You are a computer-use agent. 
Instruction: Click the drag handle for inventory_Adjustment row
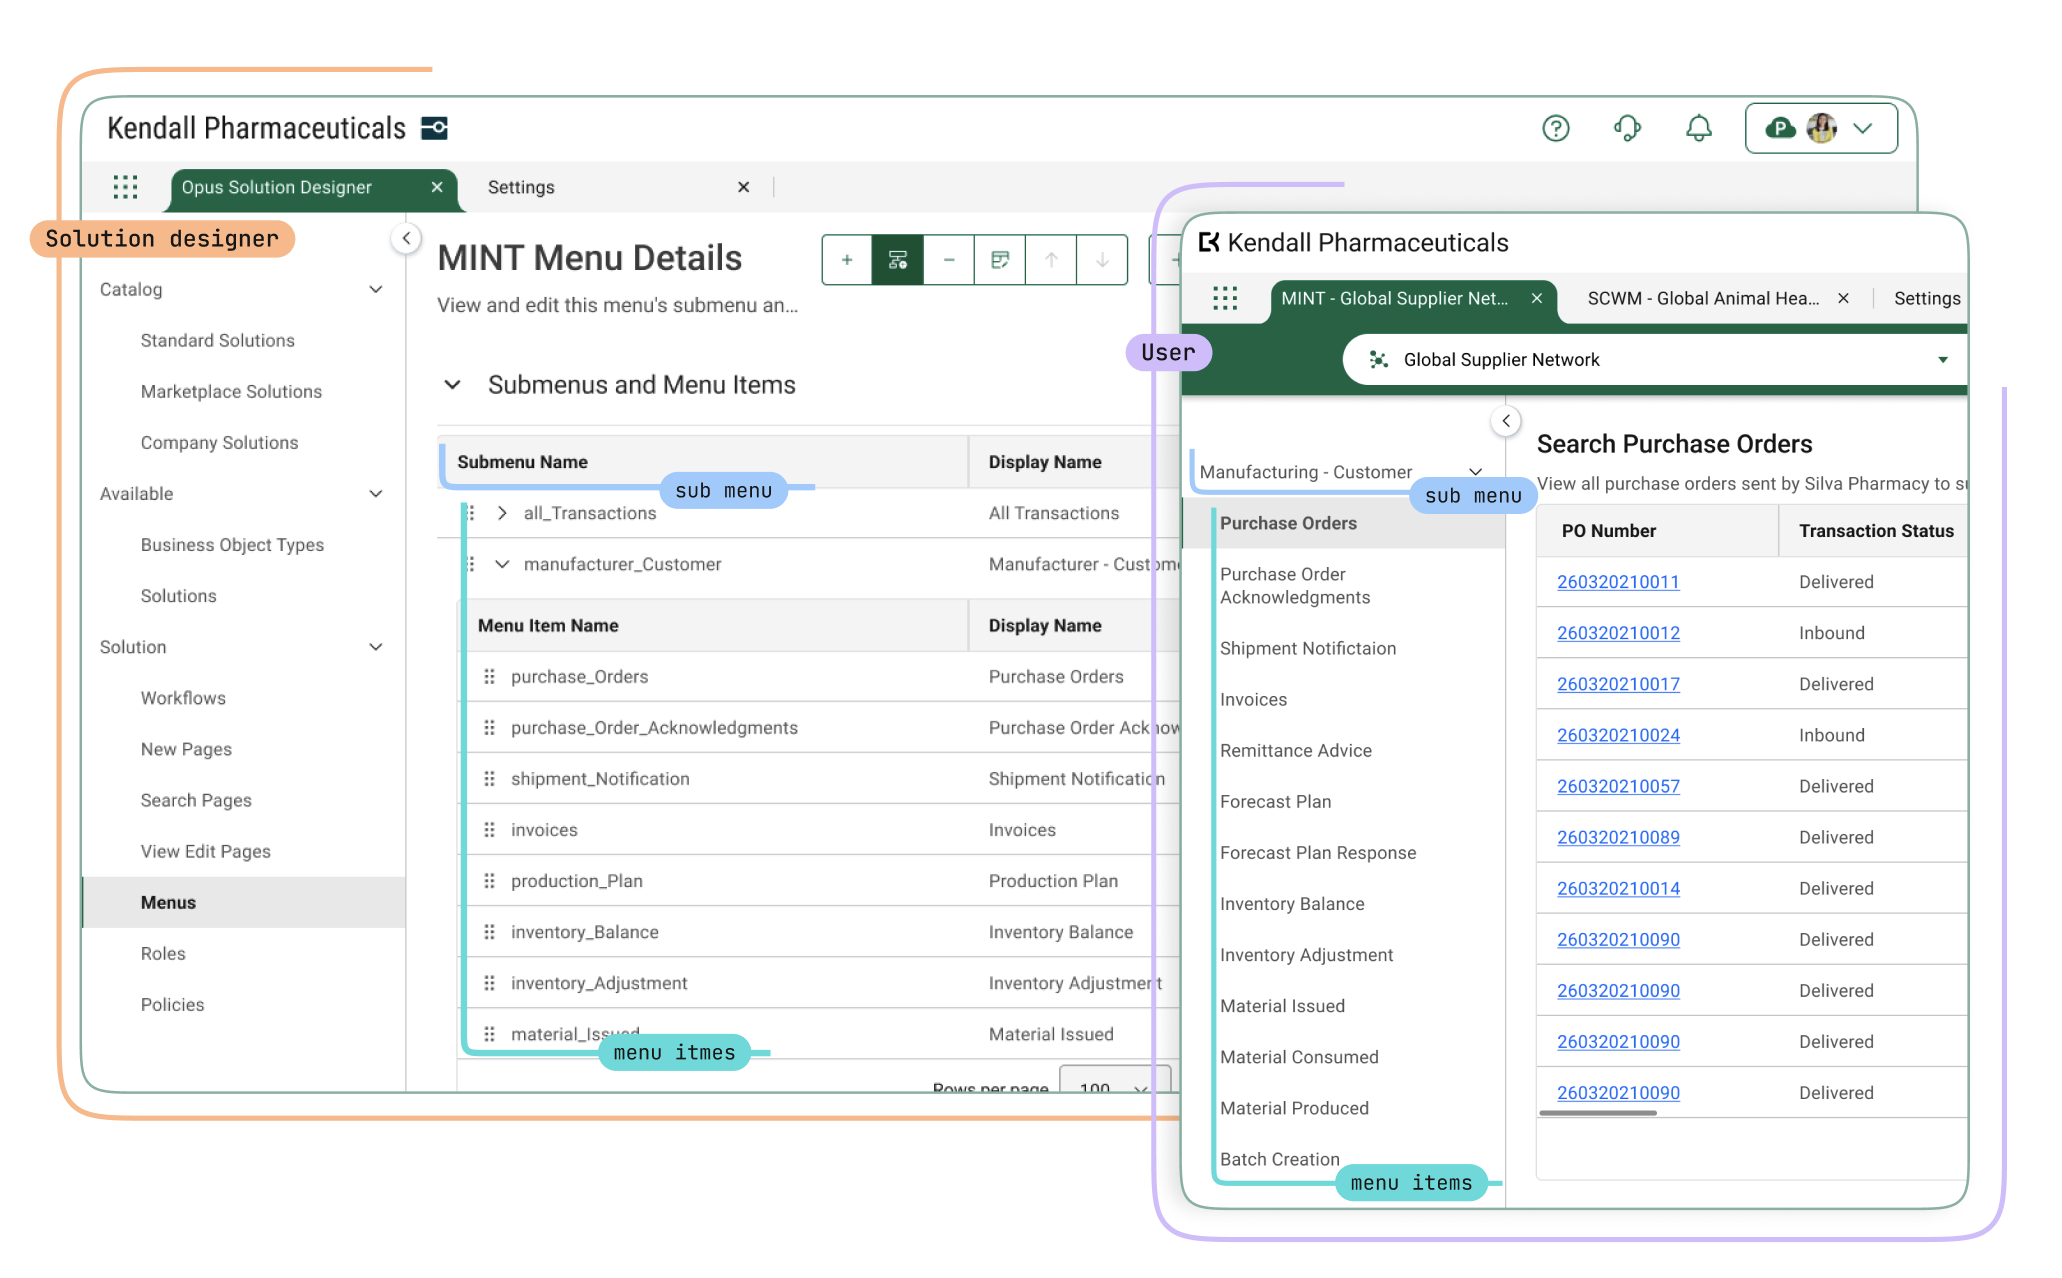(489, 983)
